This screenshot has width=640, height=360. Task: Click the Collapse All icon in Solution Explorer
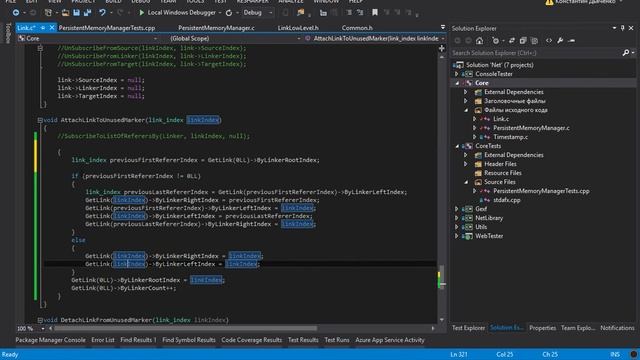pos(523,40)
